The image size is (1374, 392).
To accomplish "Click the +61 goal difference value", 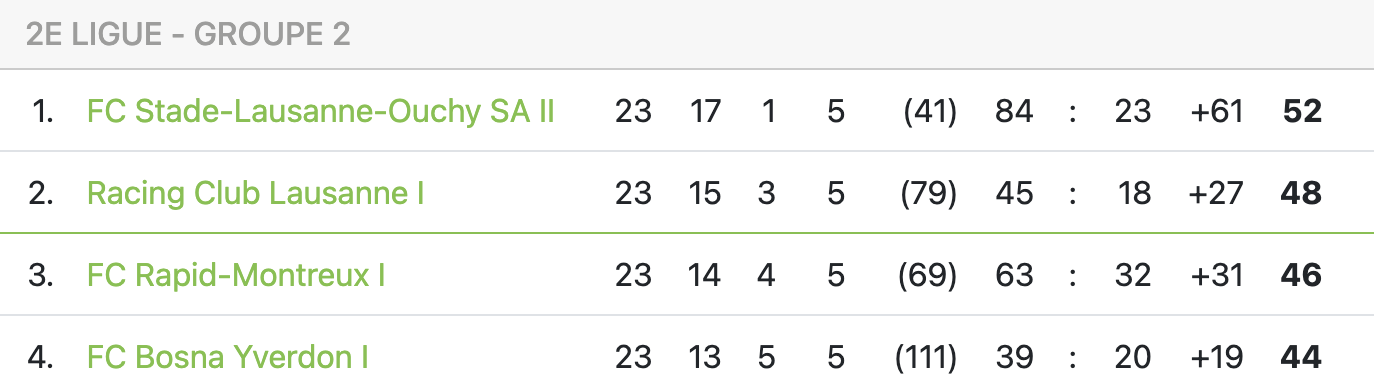I will coord(1216,111).
